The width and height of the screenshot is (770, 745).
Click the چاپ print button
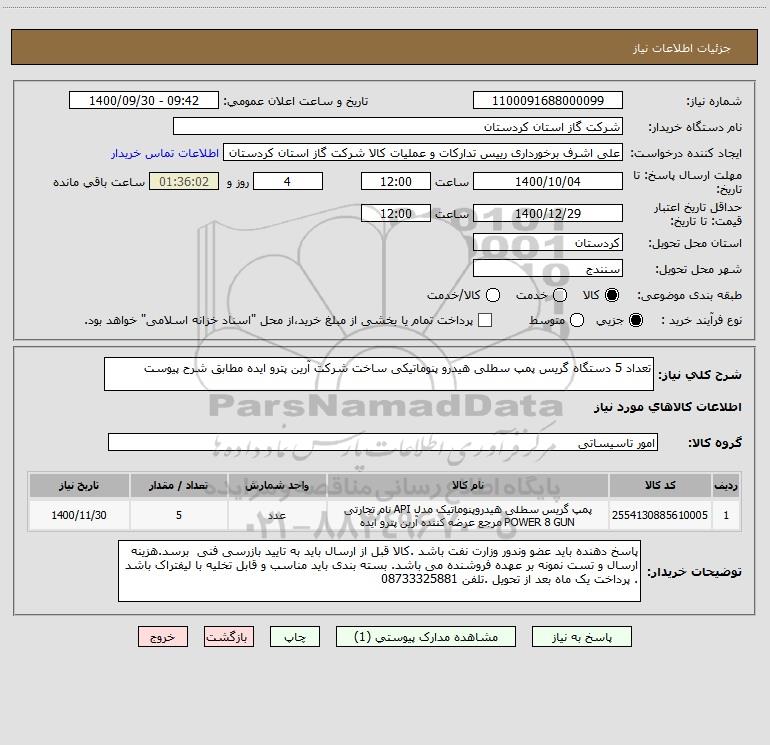(295, 637)
